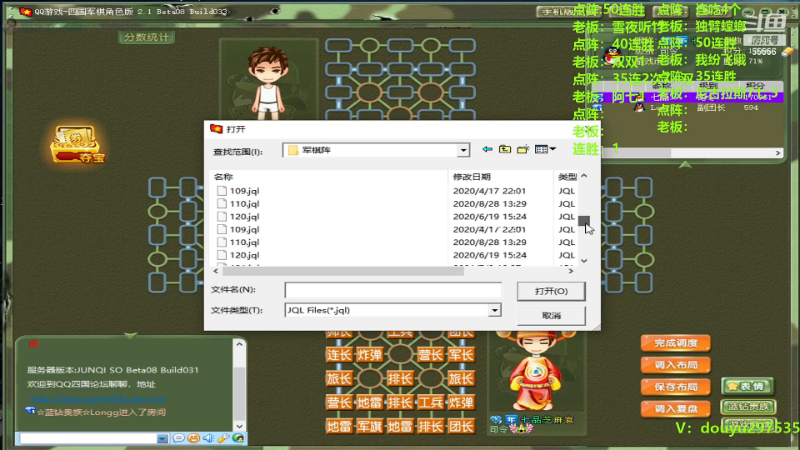The image size is (800, 450).
Task: Select the 军旗 flag piece on the board
Action: 369,426
